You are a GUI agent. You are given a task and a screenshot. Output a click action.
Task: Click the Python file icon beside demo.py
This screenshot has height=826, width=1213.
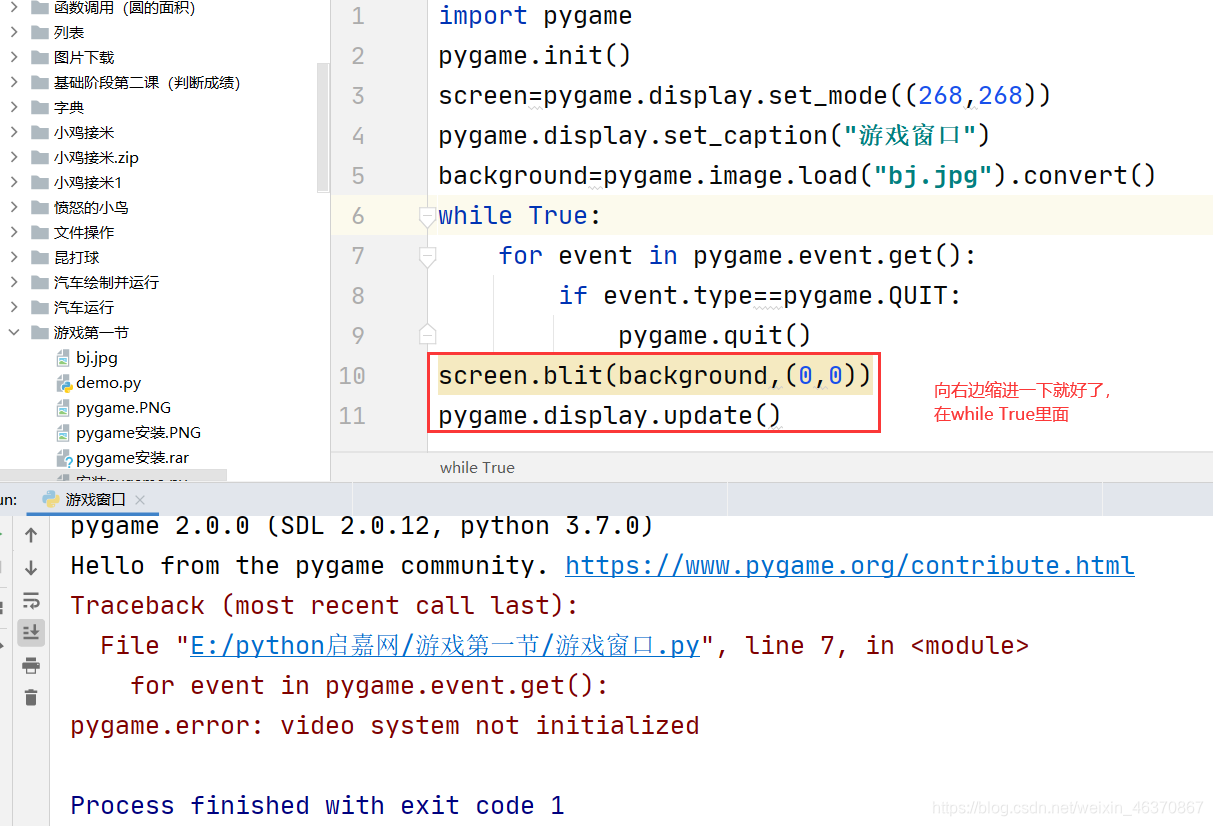pyautogui.click(x=62, y=382)
